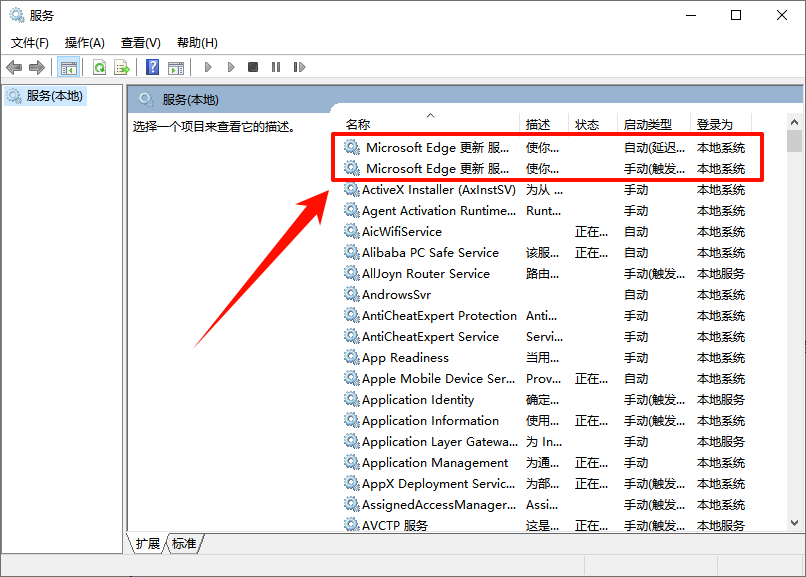Viewport: 806px width, 577px height.
Task: Switch to the 扩展 tab
Action: click(148, 544)
